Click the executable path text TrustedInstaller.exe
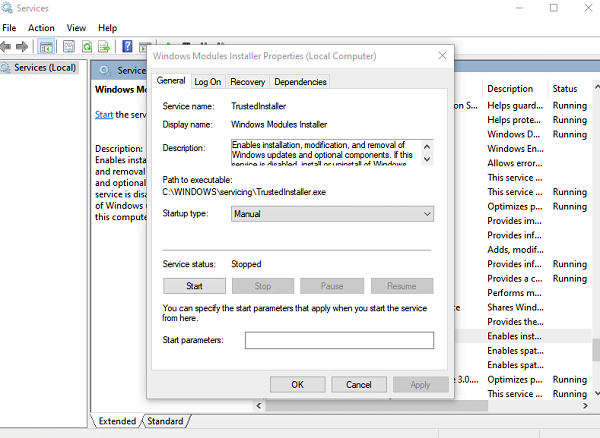This screenshot has width=600, height=438. coord(244,192)
